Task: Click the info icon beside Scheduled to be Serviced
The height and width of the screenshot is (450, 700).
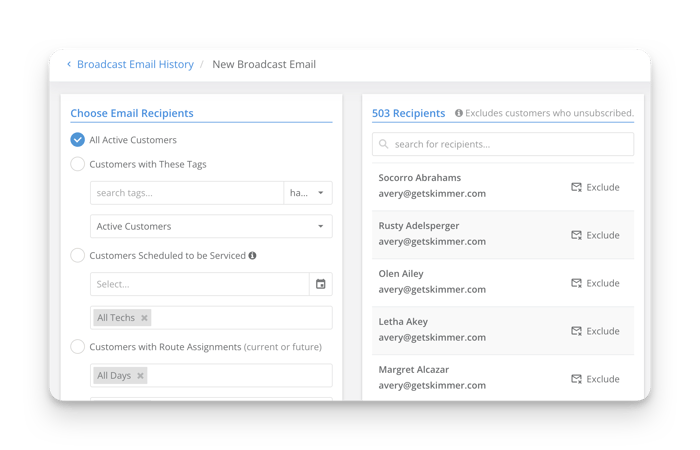Action: point(252,255)
